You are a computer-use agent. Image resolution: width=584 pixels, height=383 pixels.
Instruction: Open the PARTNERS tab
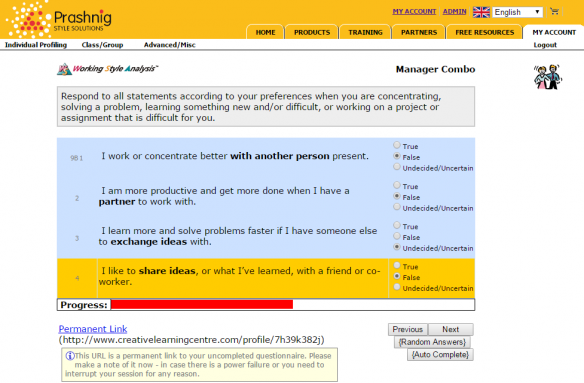pyautogui.click(x=419, y=32)
